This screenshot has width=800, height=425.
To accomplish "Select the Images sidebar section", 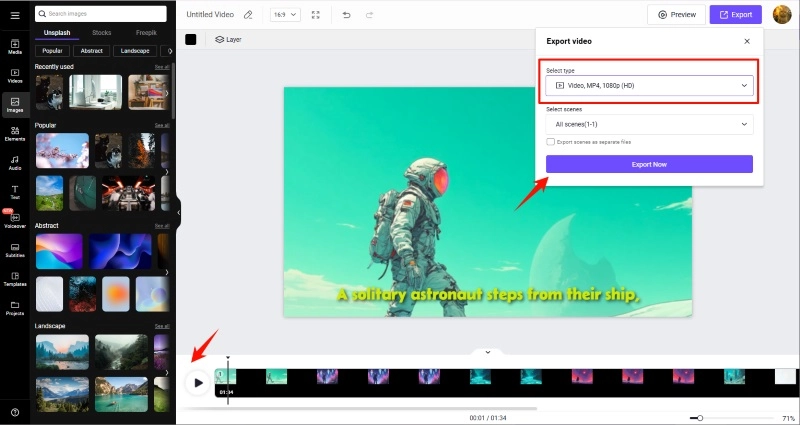I will pyautogui.click(x=15, y=105).
